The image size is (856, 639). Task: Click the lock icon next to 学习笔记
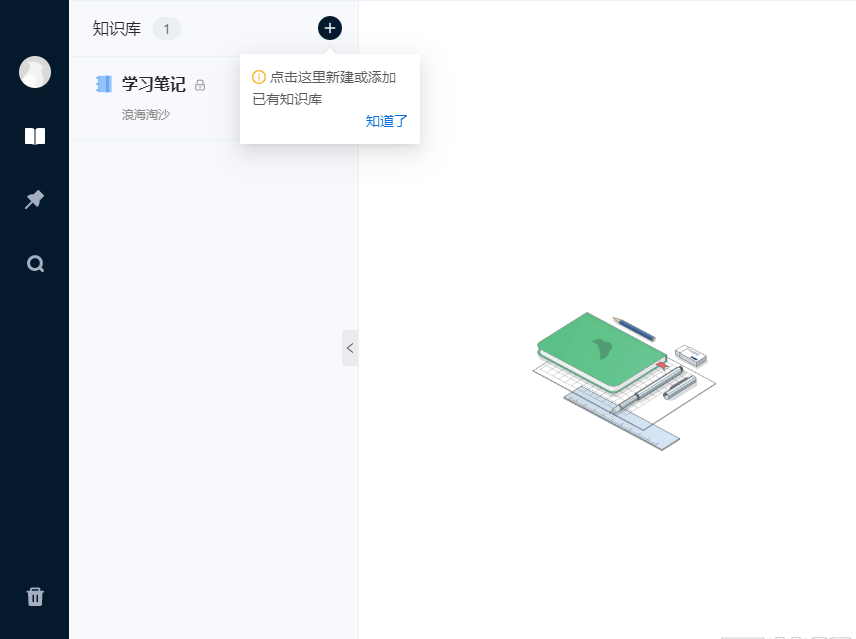pos(200,85)
